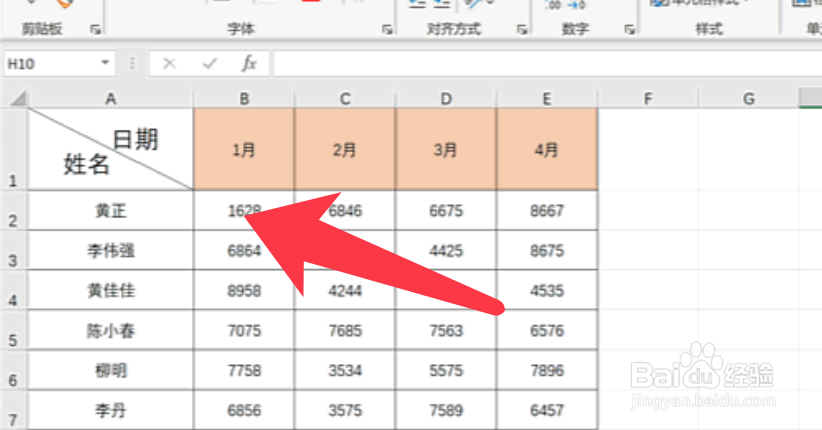The height and width of the screenshot is (430, 822).
Task: Select the cell with value 7075
Action: tap(244, 330)
